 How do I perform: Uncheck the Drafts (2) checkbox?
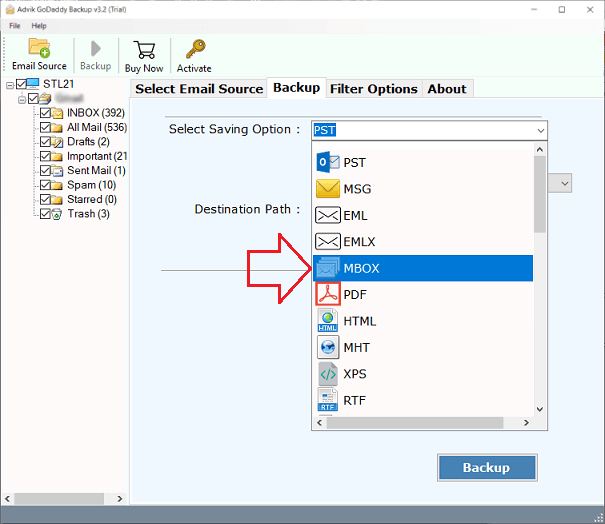(x=46, y=142)
